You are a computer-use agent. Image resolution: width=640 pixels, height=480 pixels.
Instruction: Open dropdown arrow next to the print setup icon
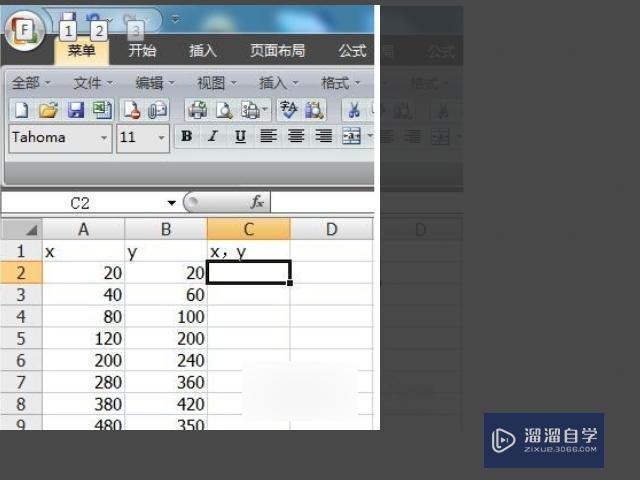coord(265,109)
